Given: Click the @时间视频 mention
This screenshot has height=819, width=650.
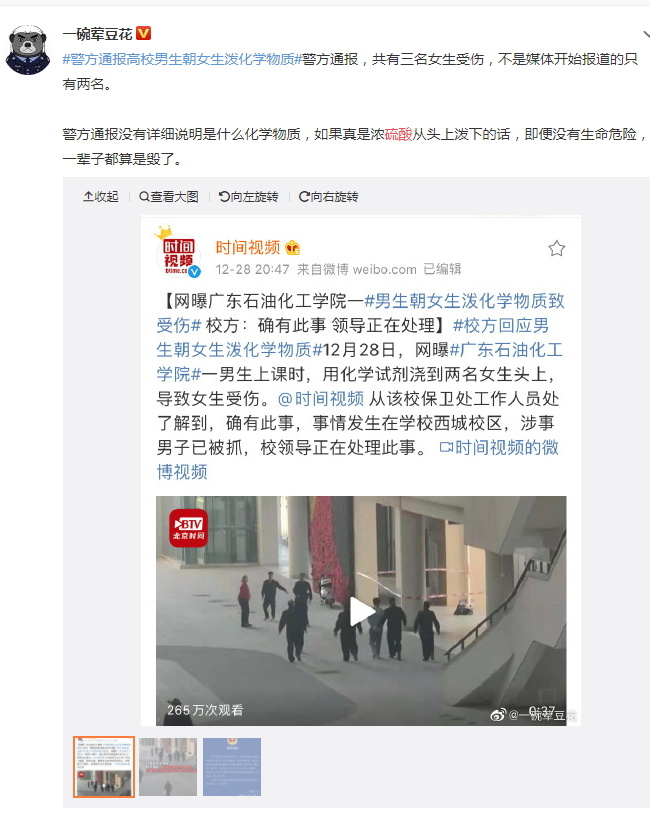Looking at the screenshot, I should [321, 399].
